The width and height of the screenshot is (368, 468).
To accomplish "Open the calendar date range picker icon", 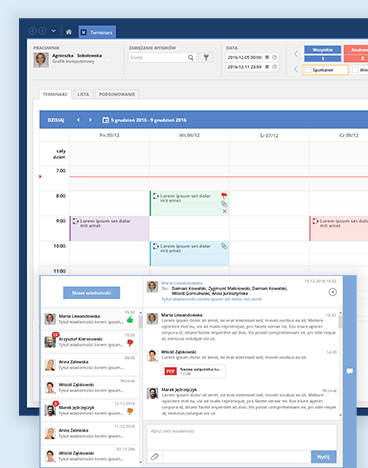I will pos(105,120).
